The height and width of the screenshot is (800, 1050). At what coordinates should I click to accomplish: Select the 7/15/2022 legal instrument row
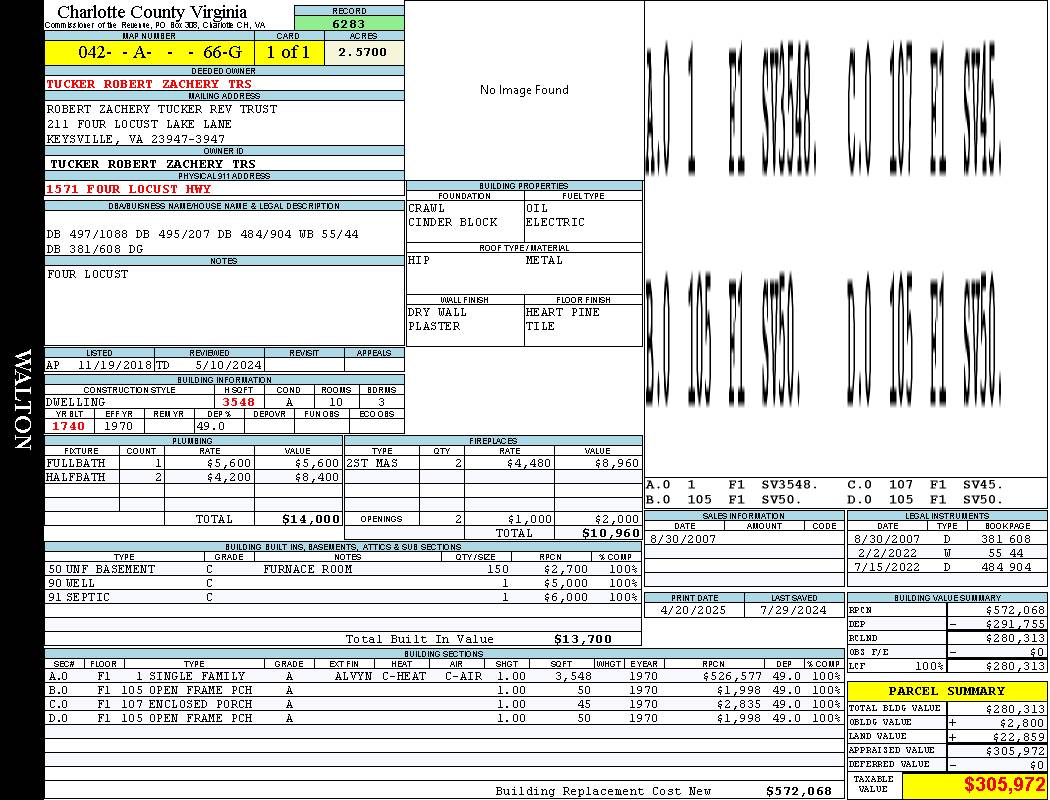947,567
